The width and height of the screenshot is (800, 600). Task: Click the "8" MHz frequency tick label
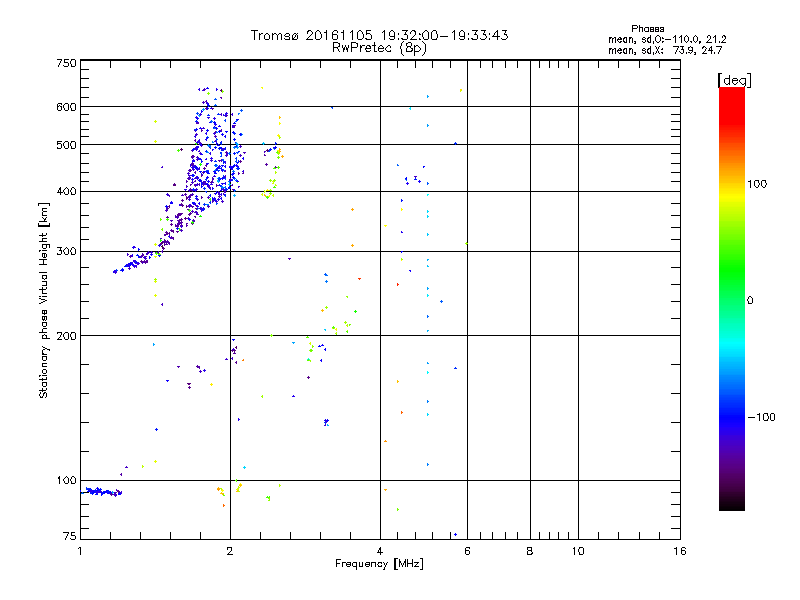click(530, 551)
